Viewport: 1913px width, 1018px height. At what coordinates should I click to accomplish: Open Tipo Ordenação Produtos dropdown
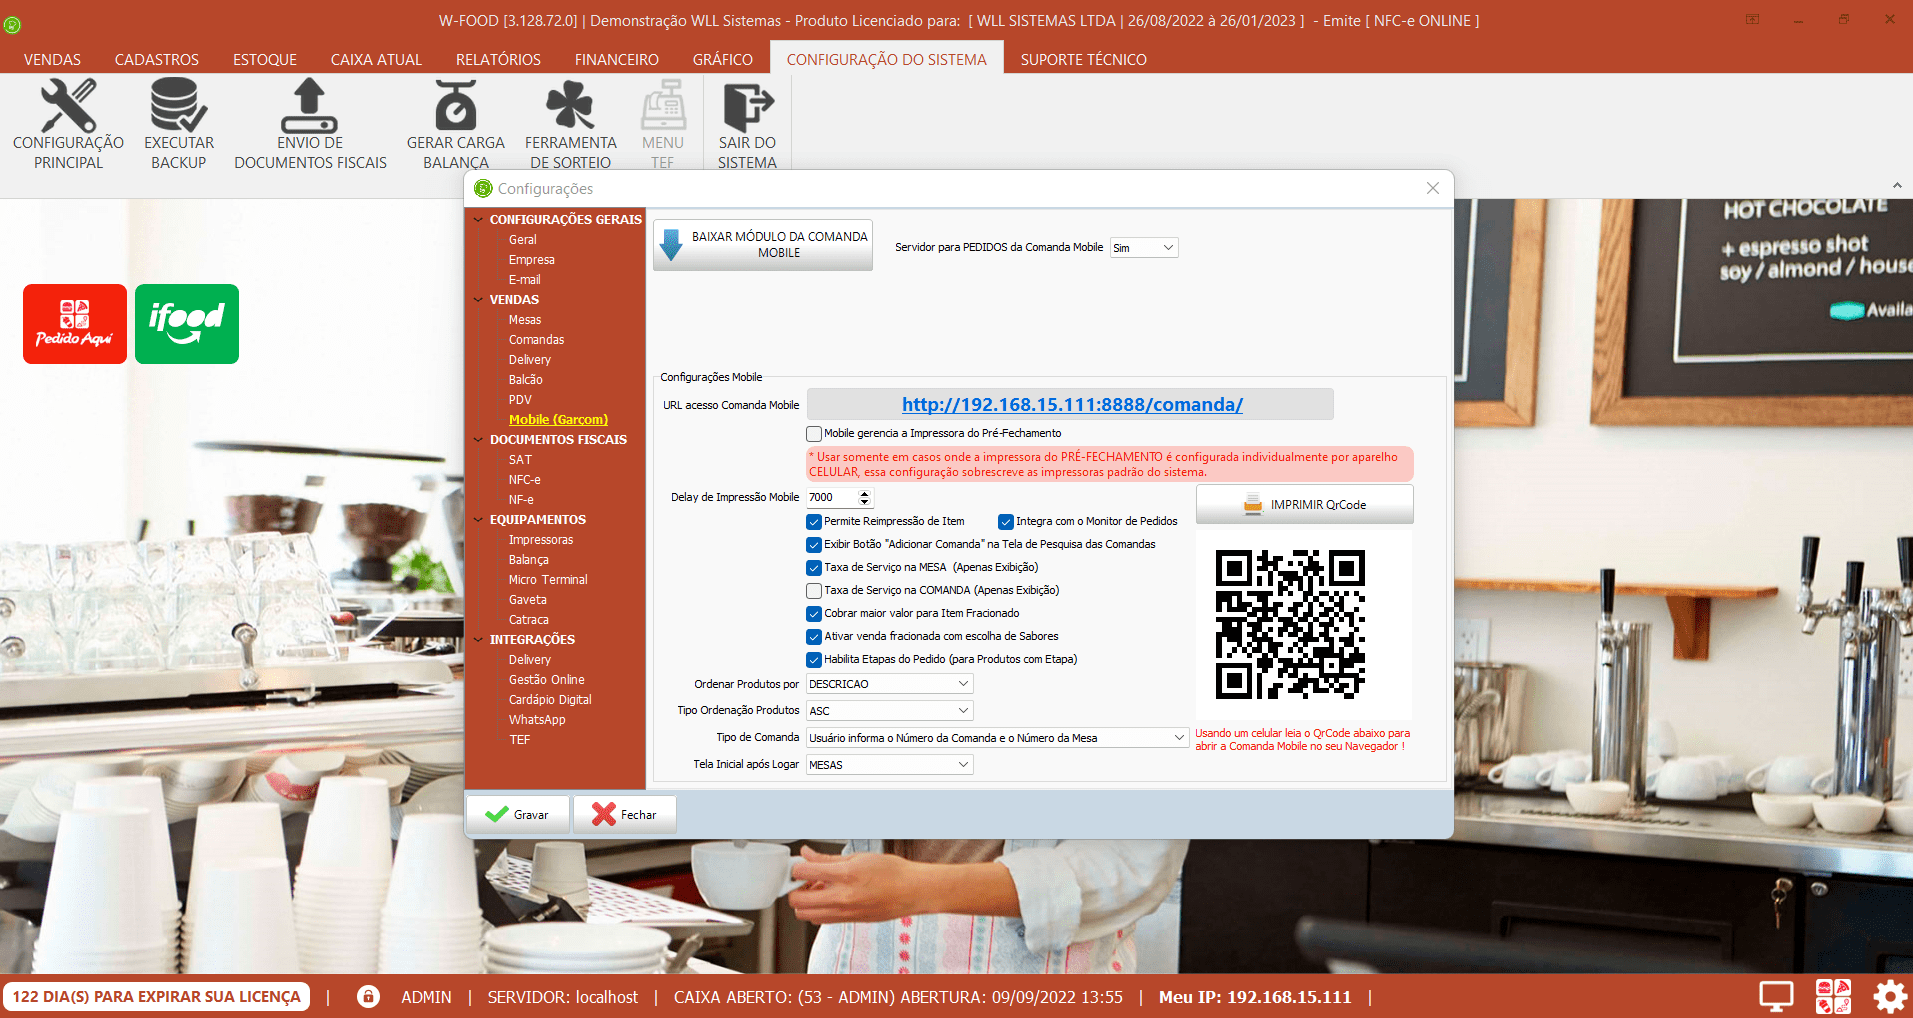[889, 711]
